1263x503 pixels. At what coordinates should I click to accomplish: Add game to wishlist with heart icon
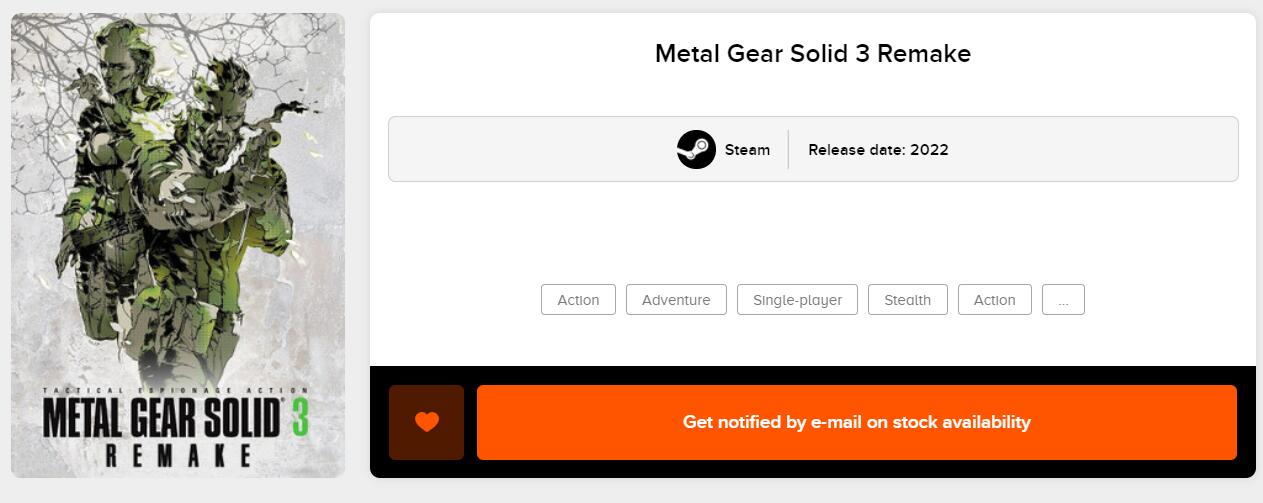coord(427,422)
